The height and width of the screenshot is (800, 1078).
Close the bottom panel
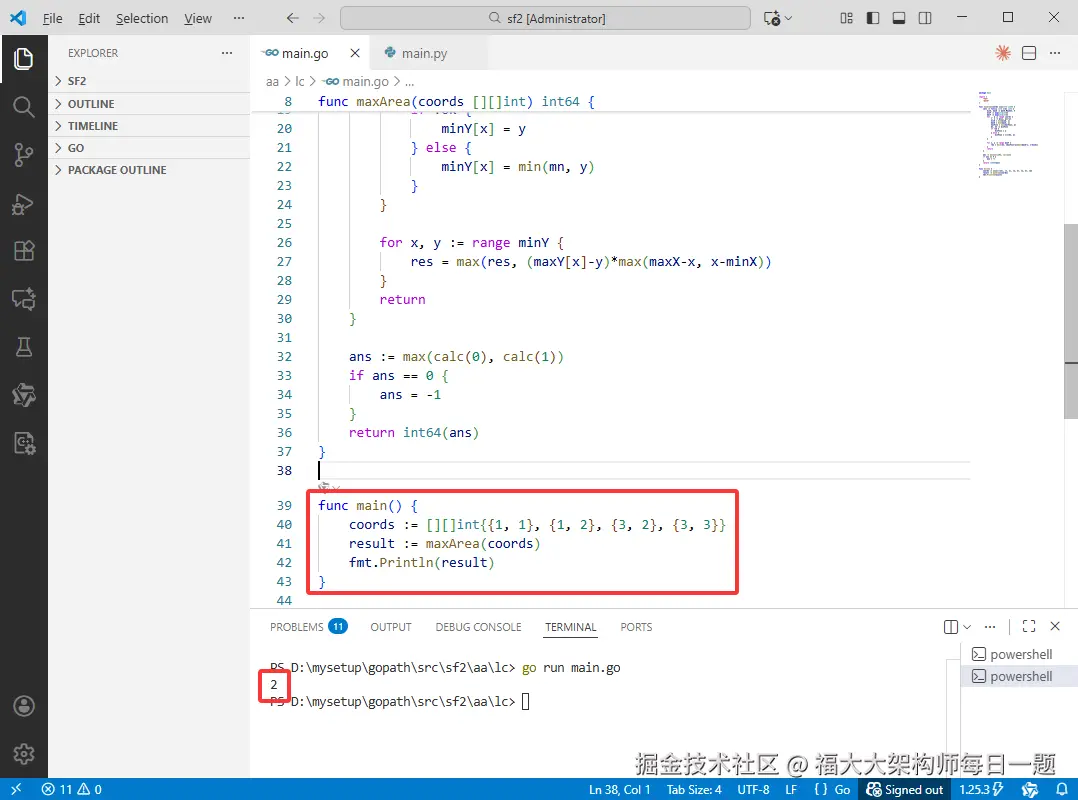coord(1055,626)
